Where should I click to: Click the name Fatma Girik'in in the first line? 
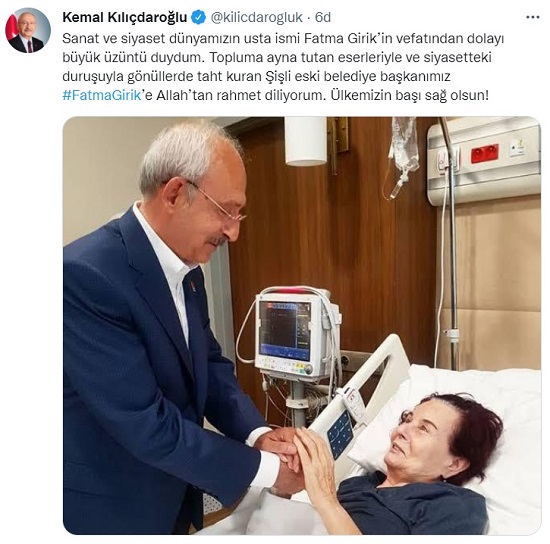pyautogui.click(x=348, y=38)
